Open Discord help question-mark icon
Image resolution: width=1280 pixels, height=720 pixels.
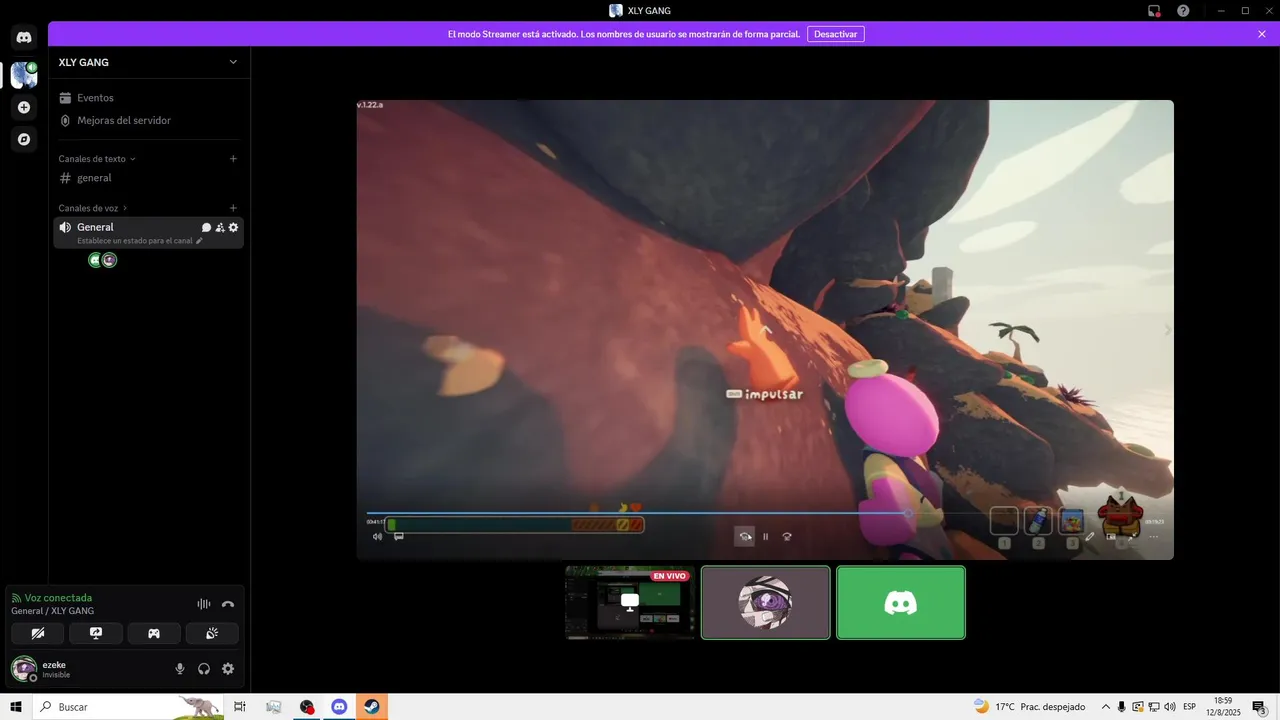pos(1184,11)
